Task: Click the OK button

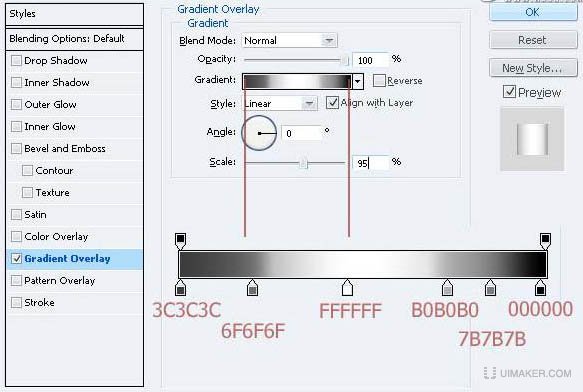Action: click(533, 12)
